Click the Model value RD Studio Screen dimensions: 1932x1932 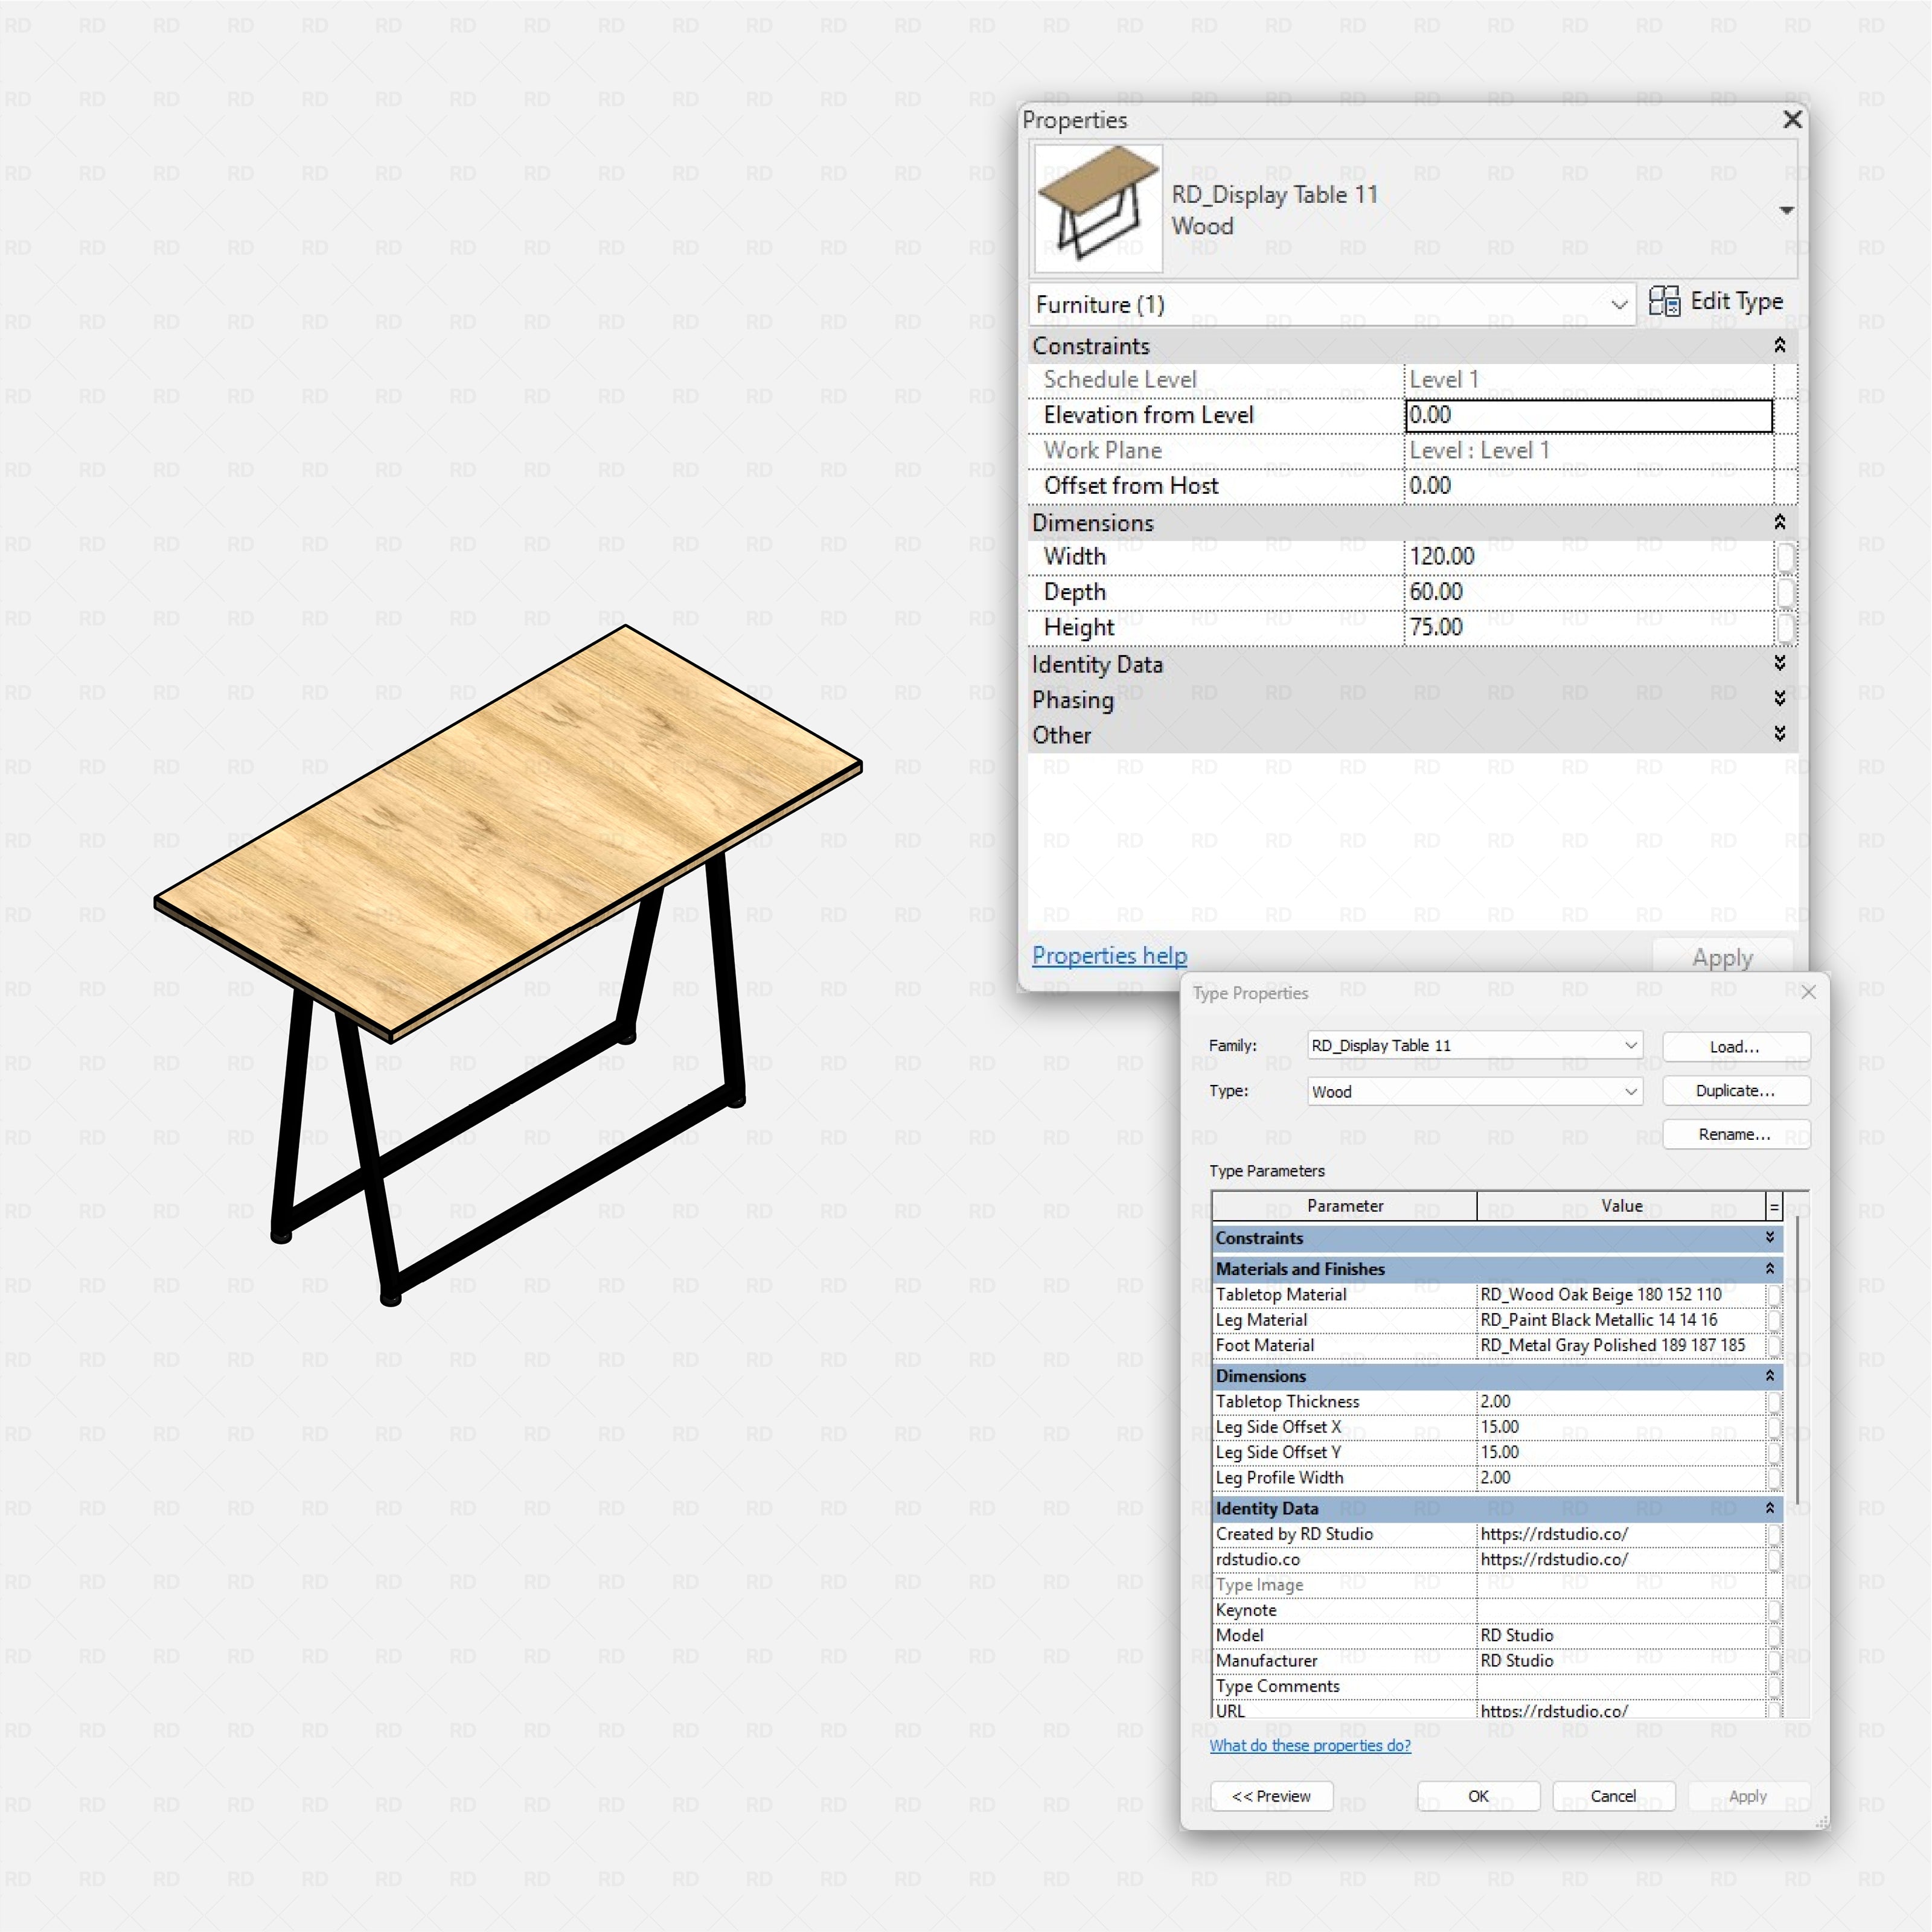point(1621,1635)
